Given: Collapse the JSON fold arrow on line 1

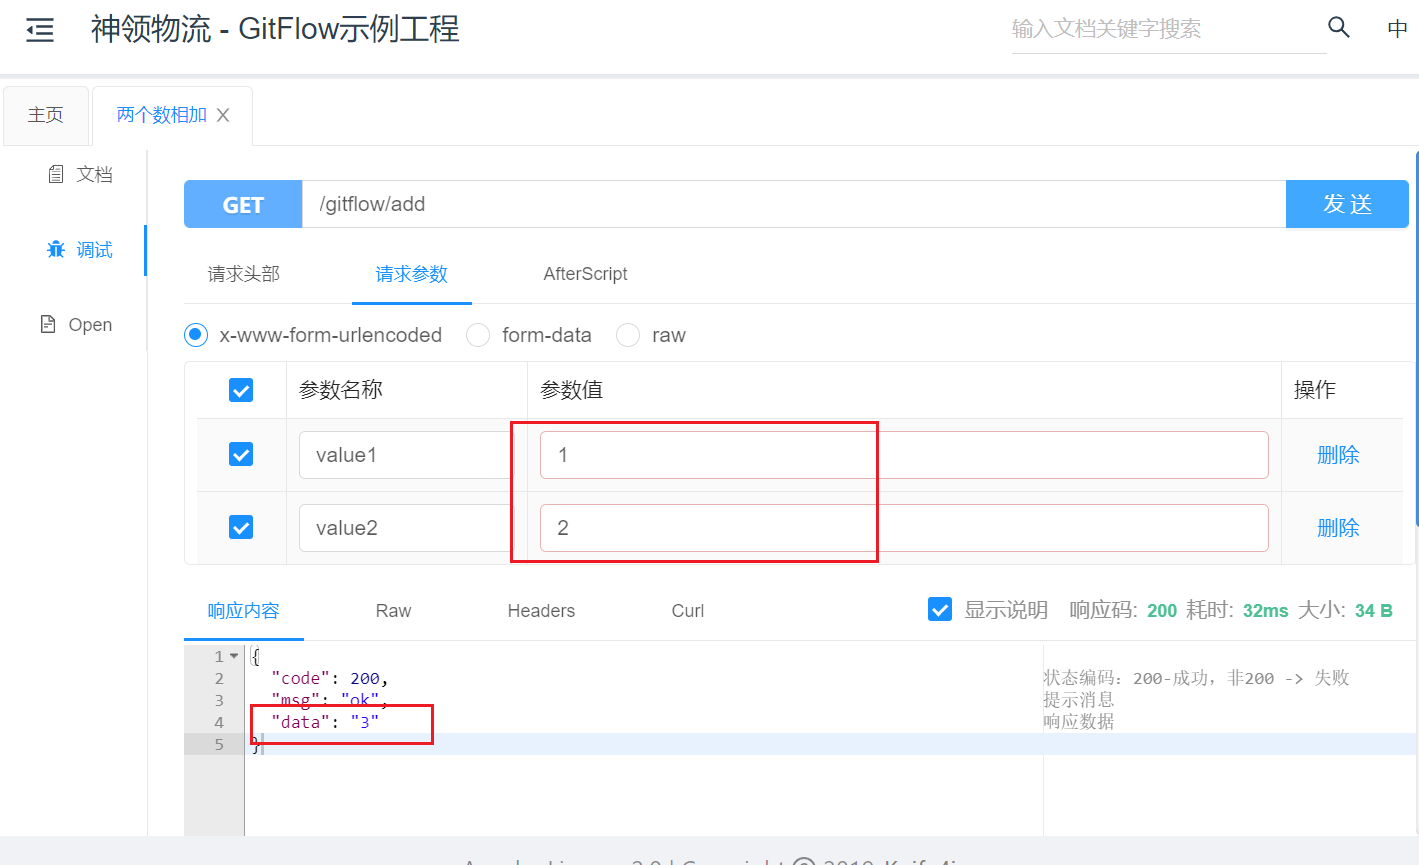Looking at the screenshot, I should pos(234,657).
